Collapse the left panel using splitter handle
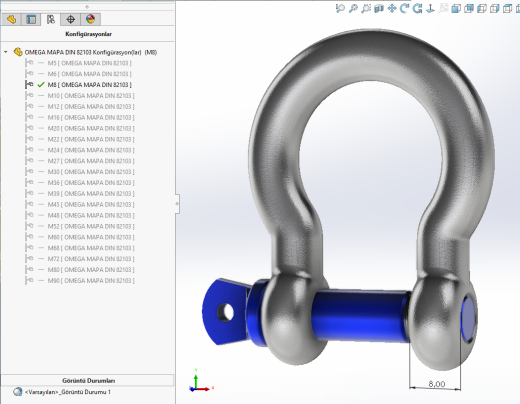520x404 pixels. click(x=177, y=203)
